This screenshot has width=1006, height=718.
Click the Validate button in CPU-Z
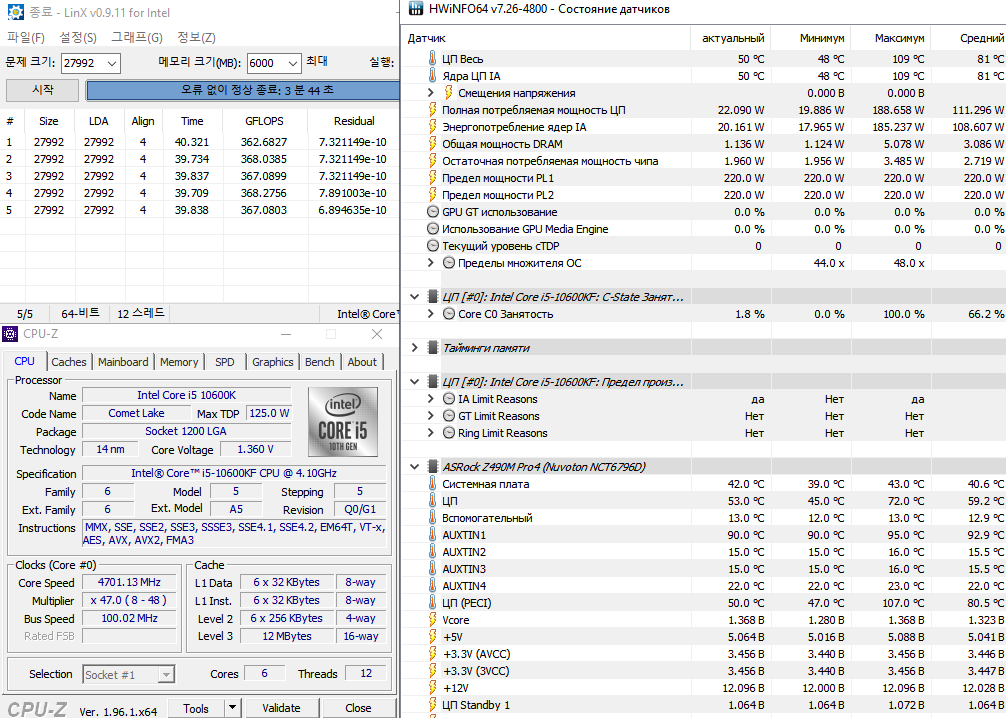[282, 708]
